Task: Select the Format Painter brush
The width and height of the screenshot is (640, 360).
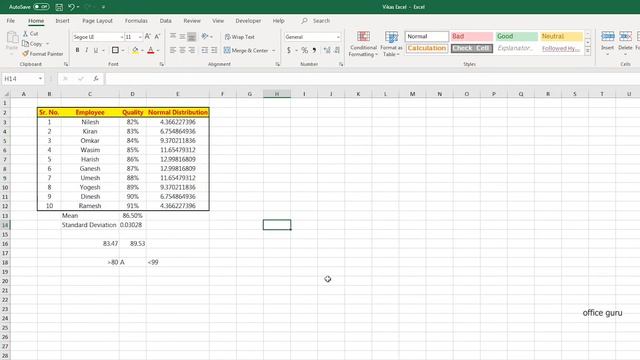Action: pyautogui.click(x=25, y=53)
